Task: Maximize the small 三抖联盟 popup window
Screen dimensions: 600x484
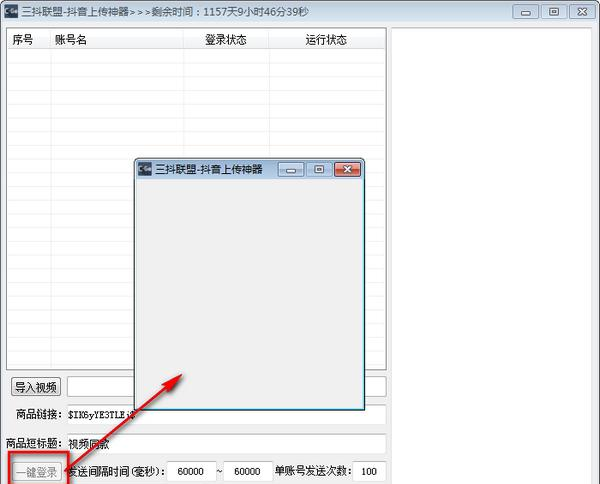Action: (319, 169)
